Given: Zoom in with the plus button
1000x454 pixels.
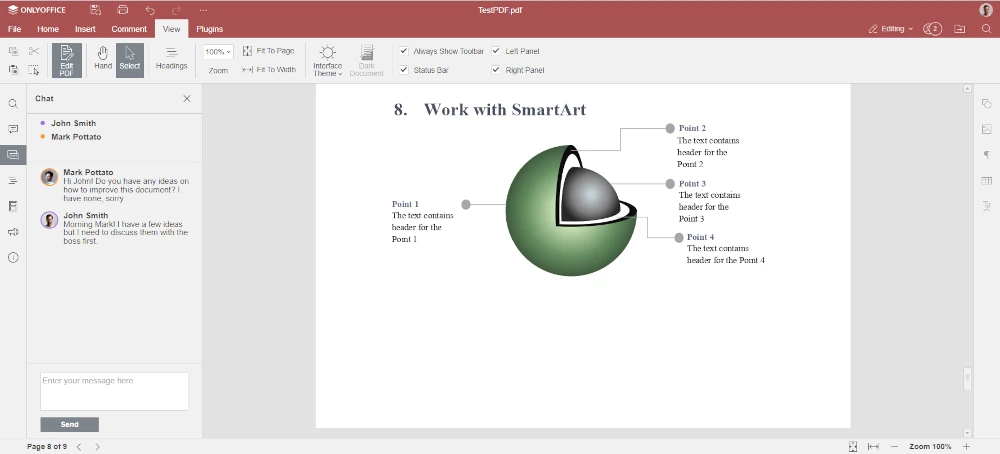Looking at the screenshot, I should [966, 447].
